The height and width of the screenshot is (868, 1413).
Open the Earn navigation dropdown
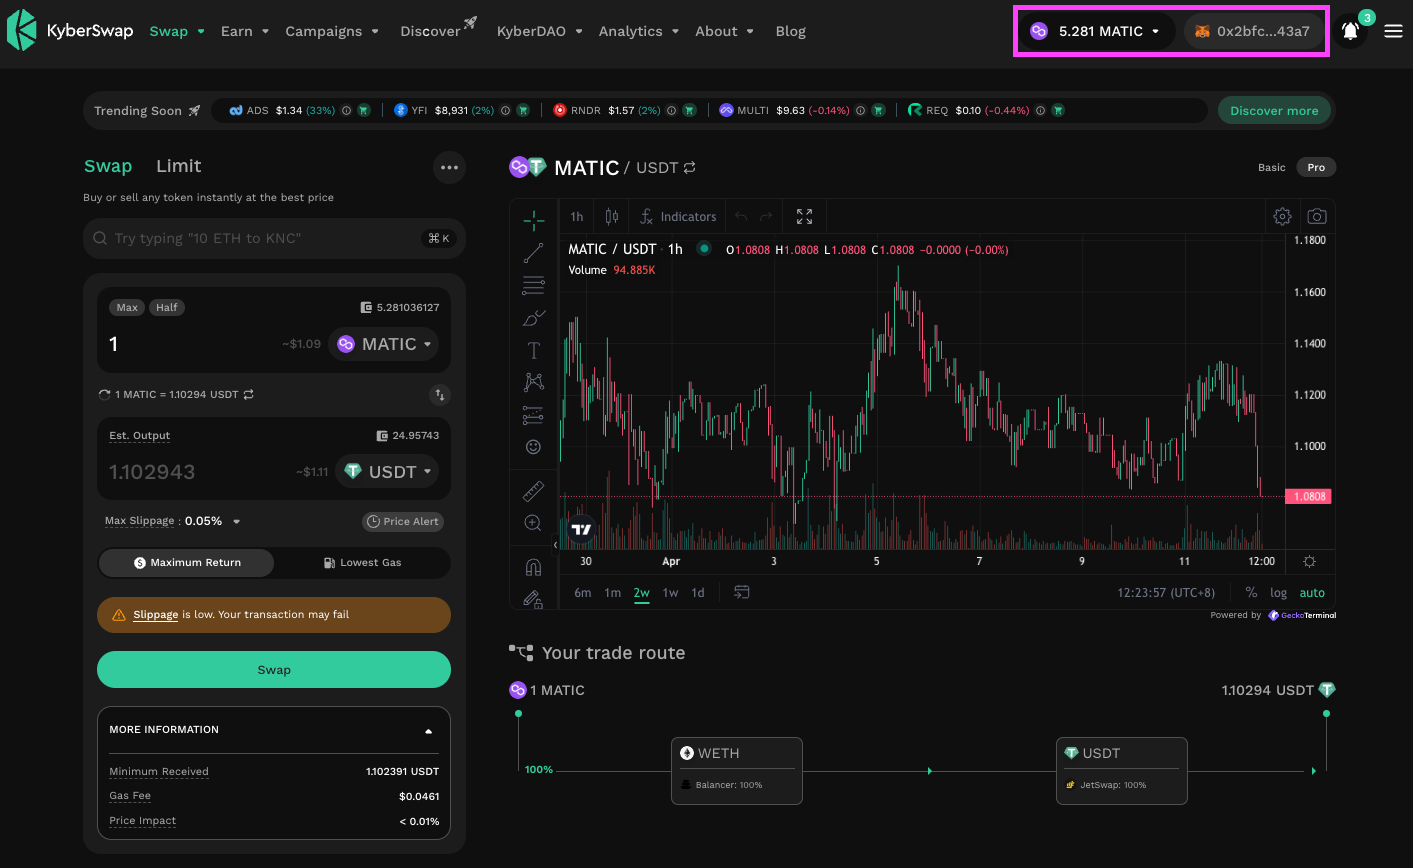pyautogui.click(x=245, y=31)
